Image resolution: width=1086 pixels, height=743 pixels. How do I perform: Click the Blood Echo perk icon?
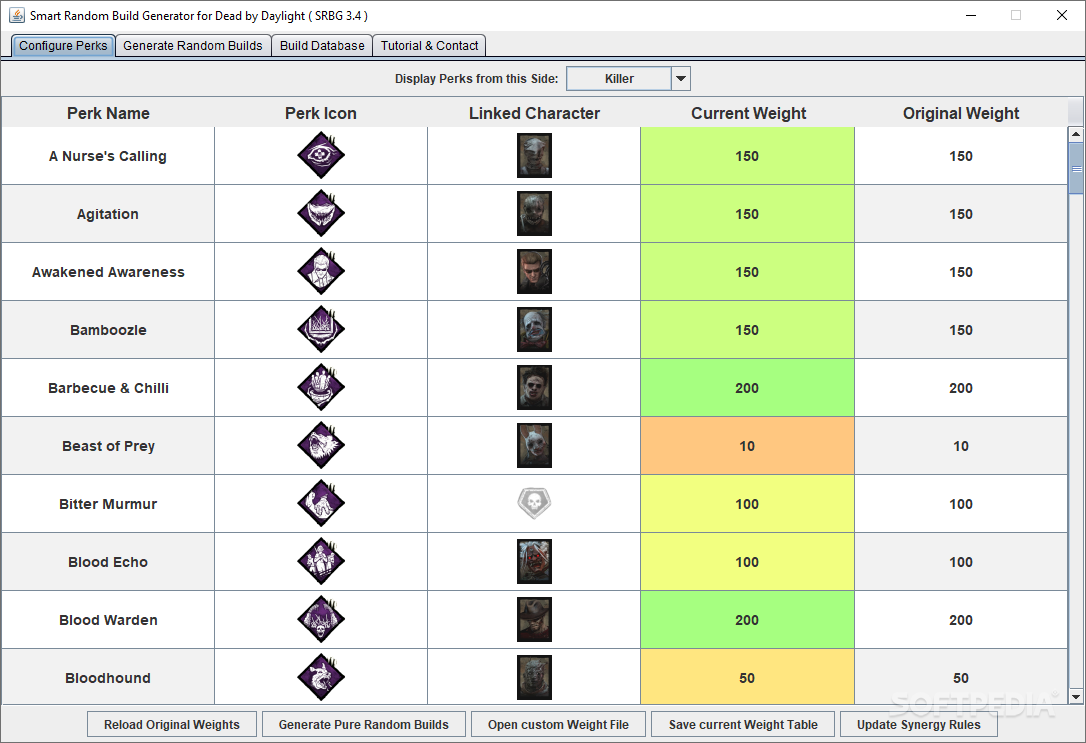[x=321, y=562]
